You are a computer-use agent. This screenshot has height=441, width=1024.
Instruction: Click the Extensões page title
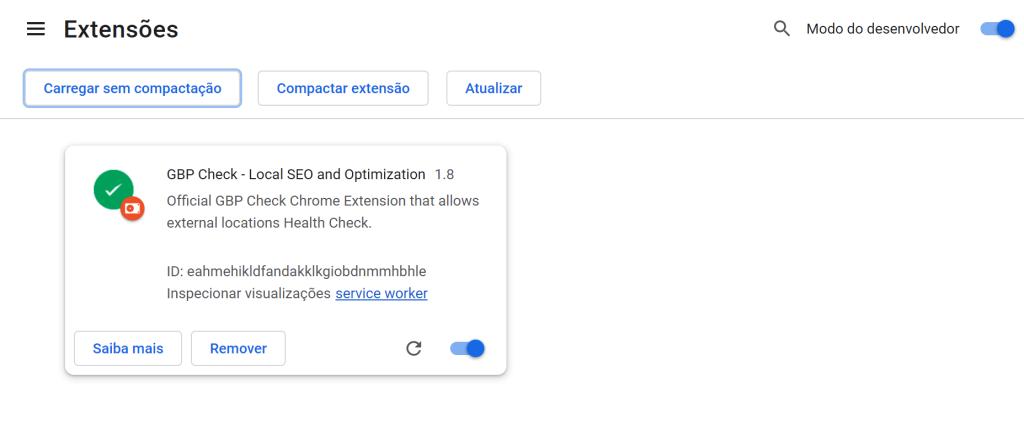click(x=121, y=29)
